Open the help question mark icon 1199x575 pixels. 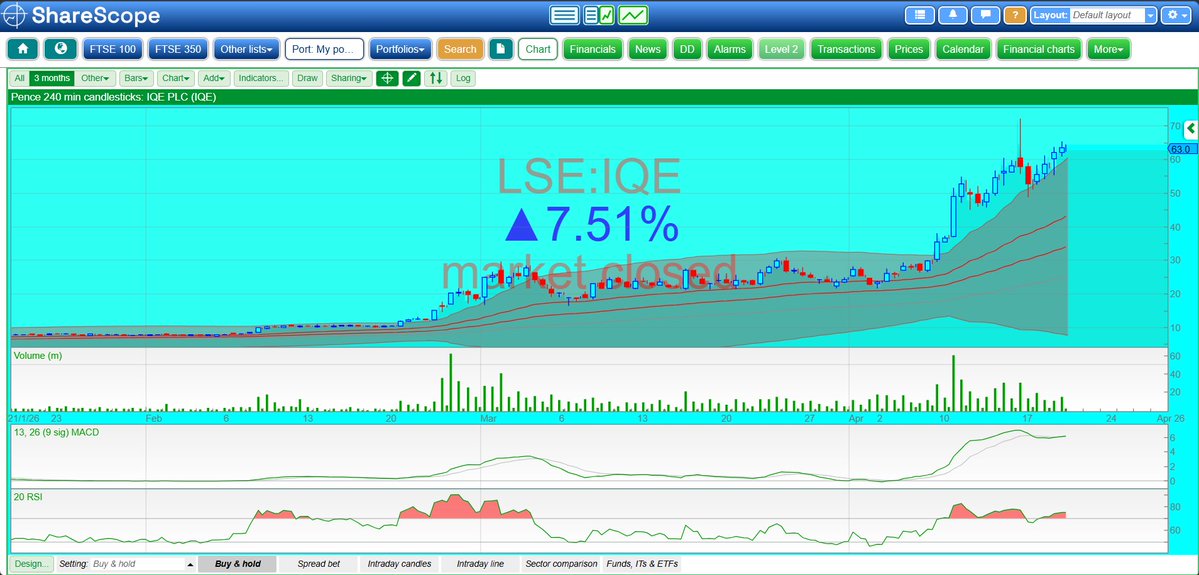tap(1015, 15)
